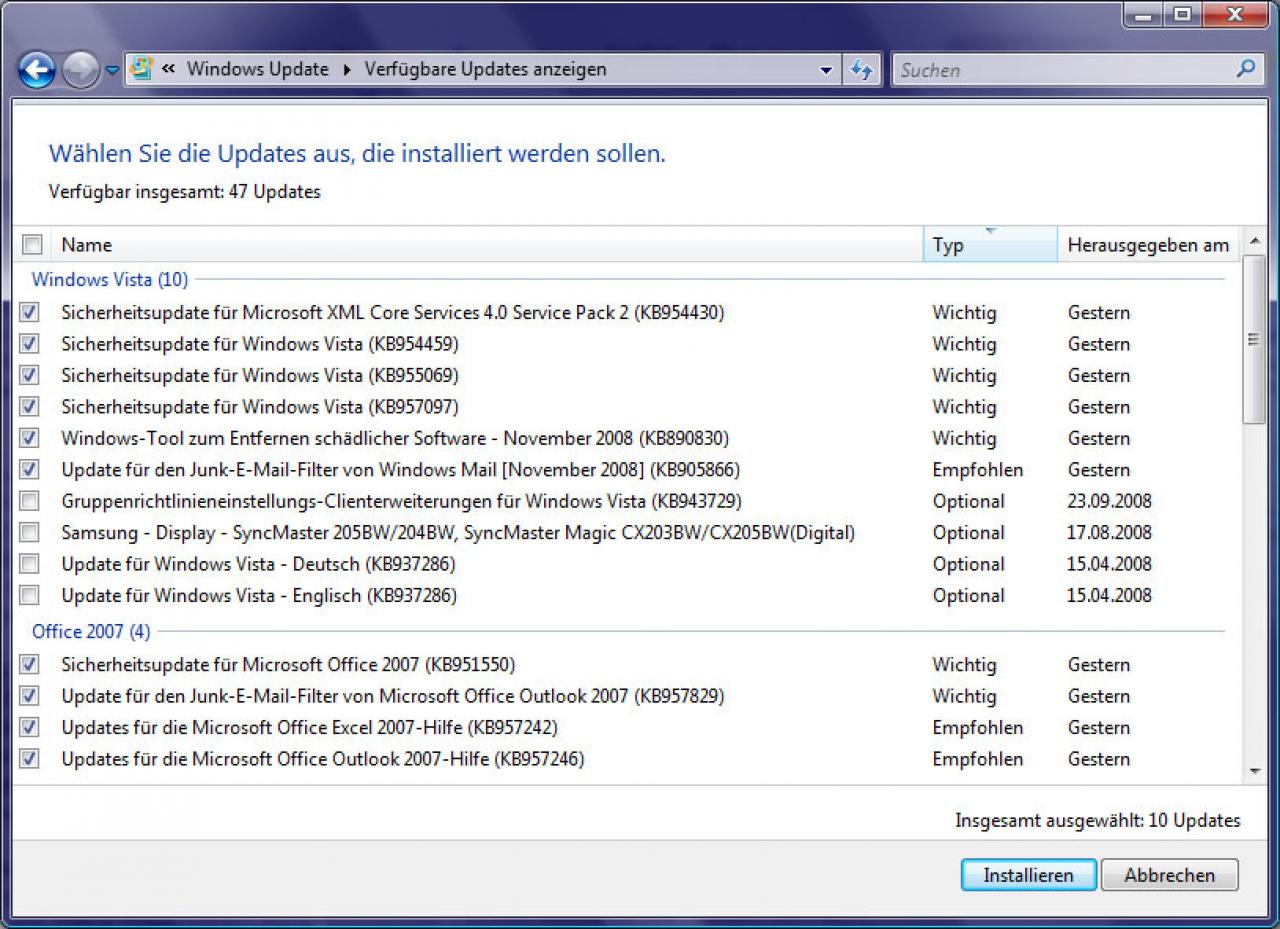Select the XML Core Services KB954430 row text
The width and height of the screenshot is (1280, 929).
[393, 312]
